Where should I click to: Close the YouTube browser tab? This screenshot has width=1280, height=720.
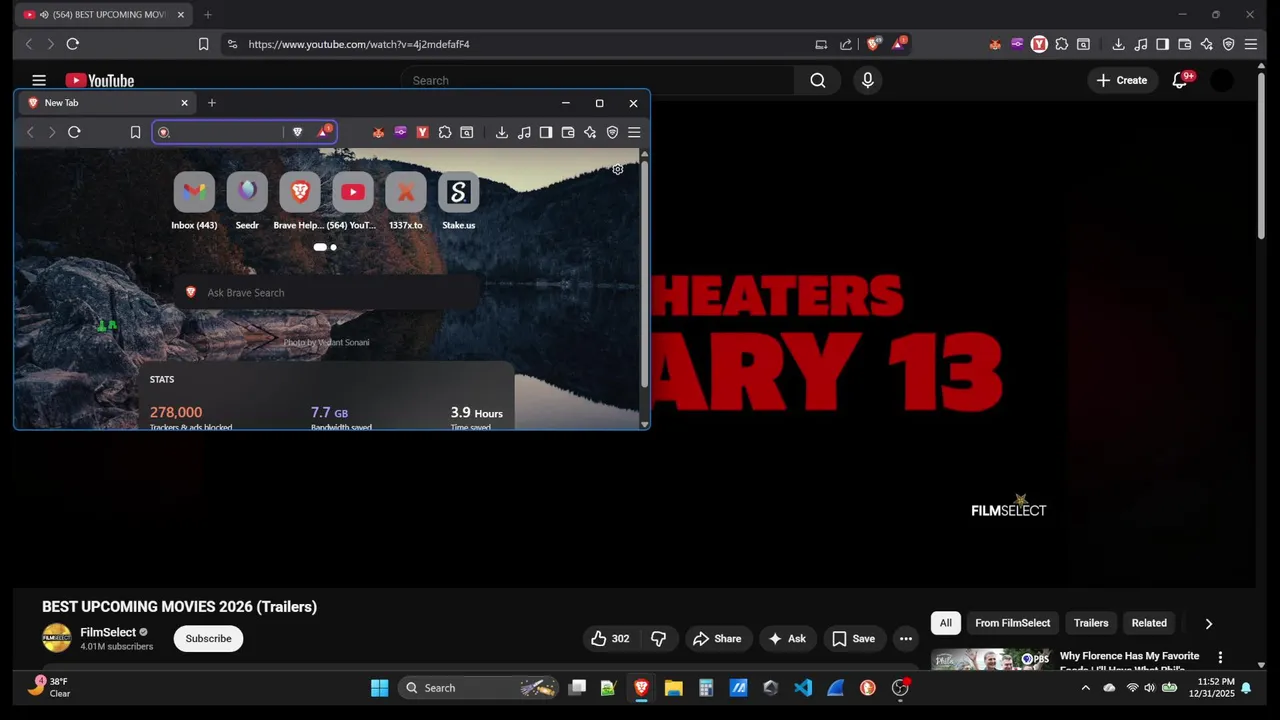[x=181, y=15]
